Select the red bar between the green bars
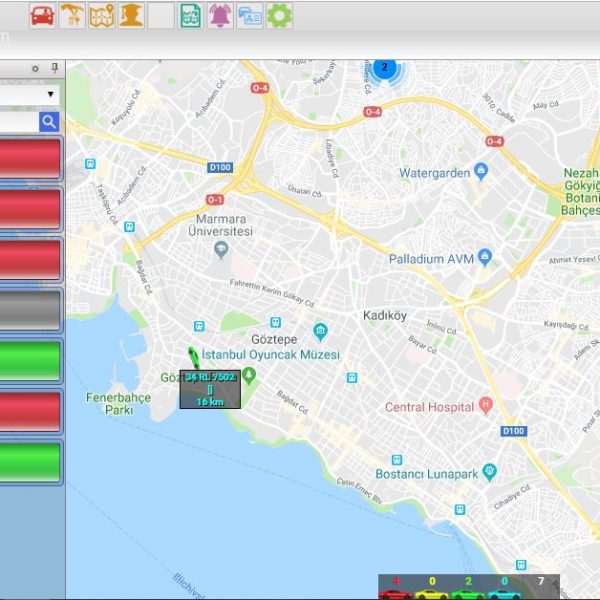The width and height of the screenshot is (600, 600). (x=30, y=411)
